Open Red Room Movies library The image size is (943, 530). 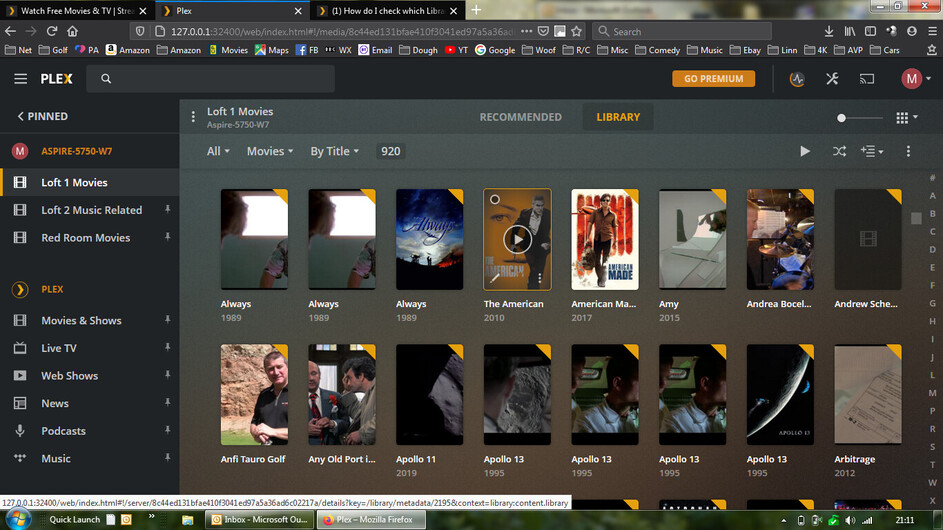(85, 238)
